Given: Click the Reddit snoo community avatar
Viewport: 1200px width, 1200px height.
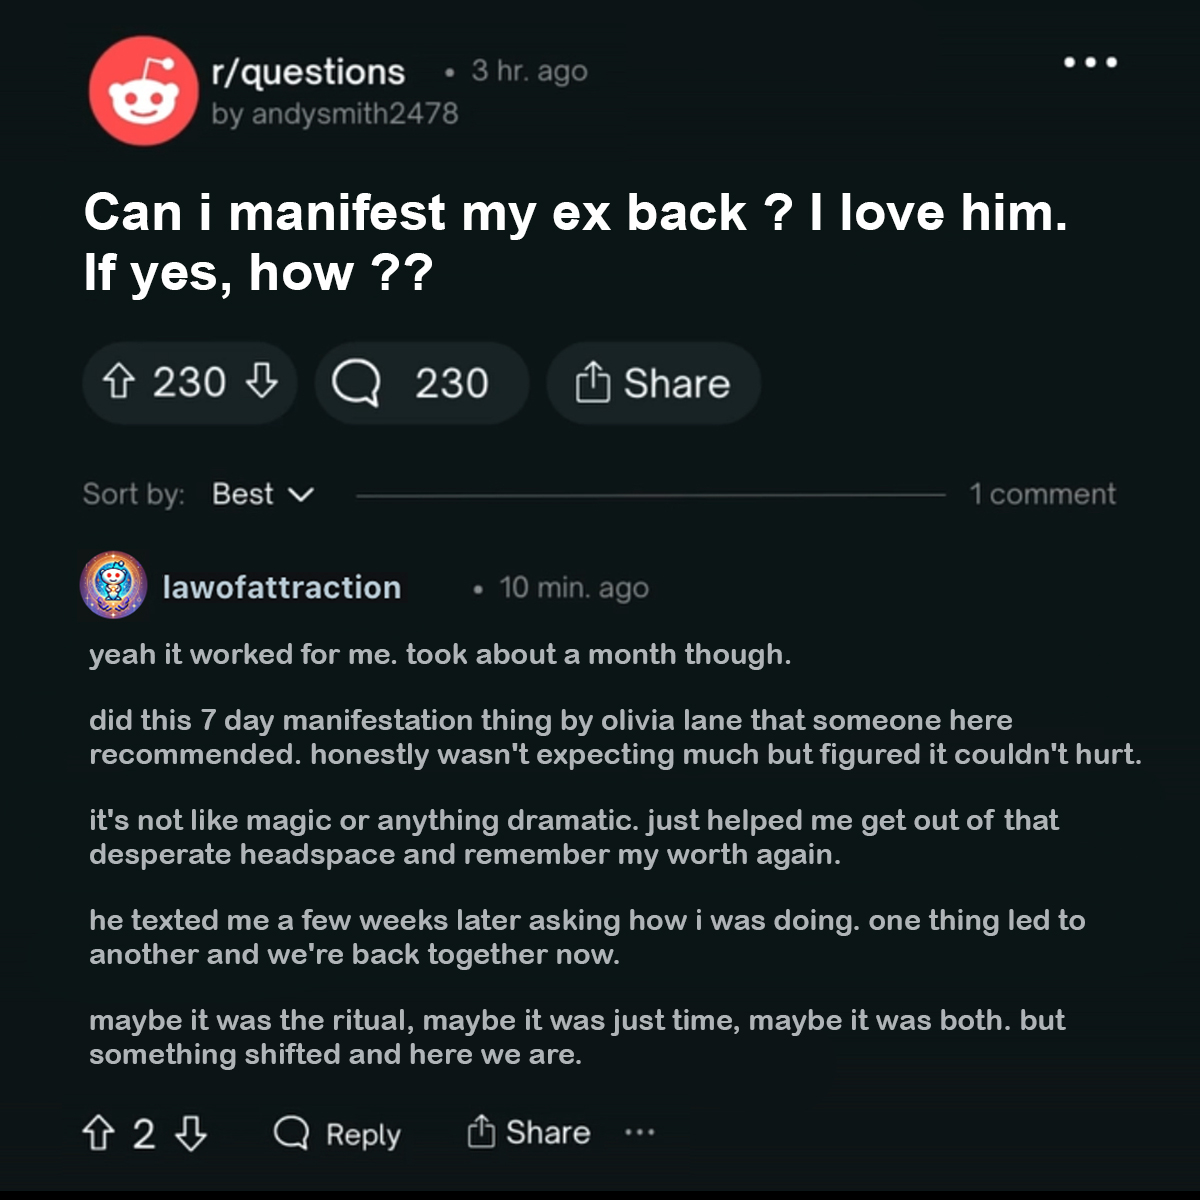Looking at the screenshot, I should pos(143,91).
